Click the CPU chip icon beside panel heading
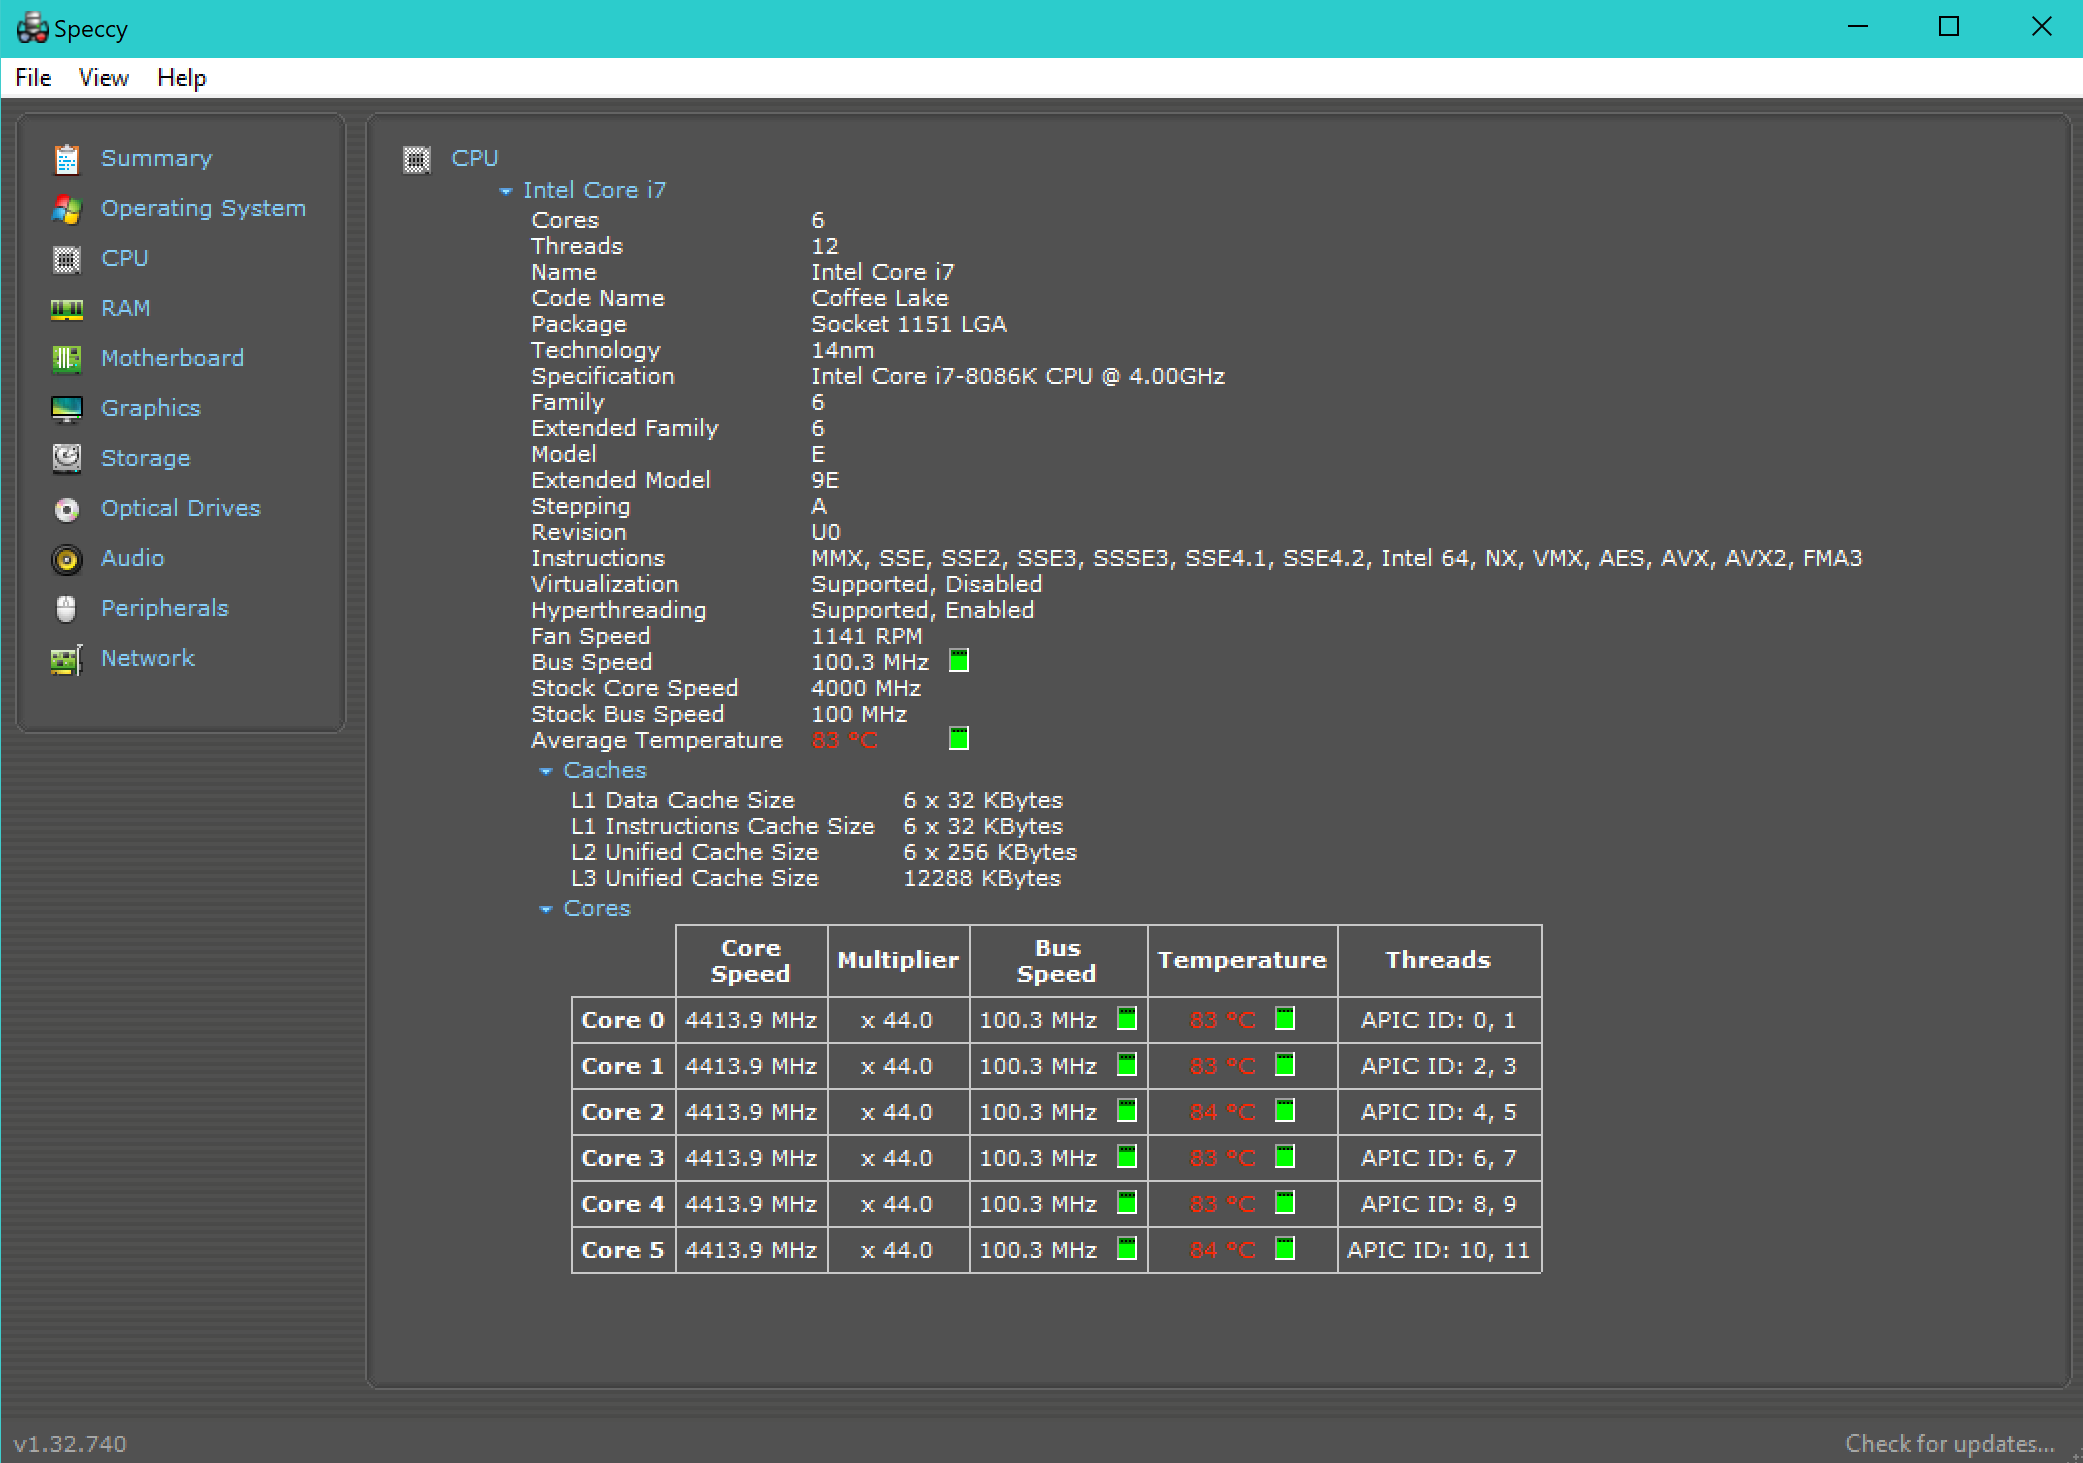2083x1463 pixels. pyautogui.click(x=417, y=159)
